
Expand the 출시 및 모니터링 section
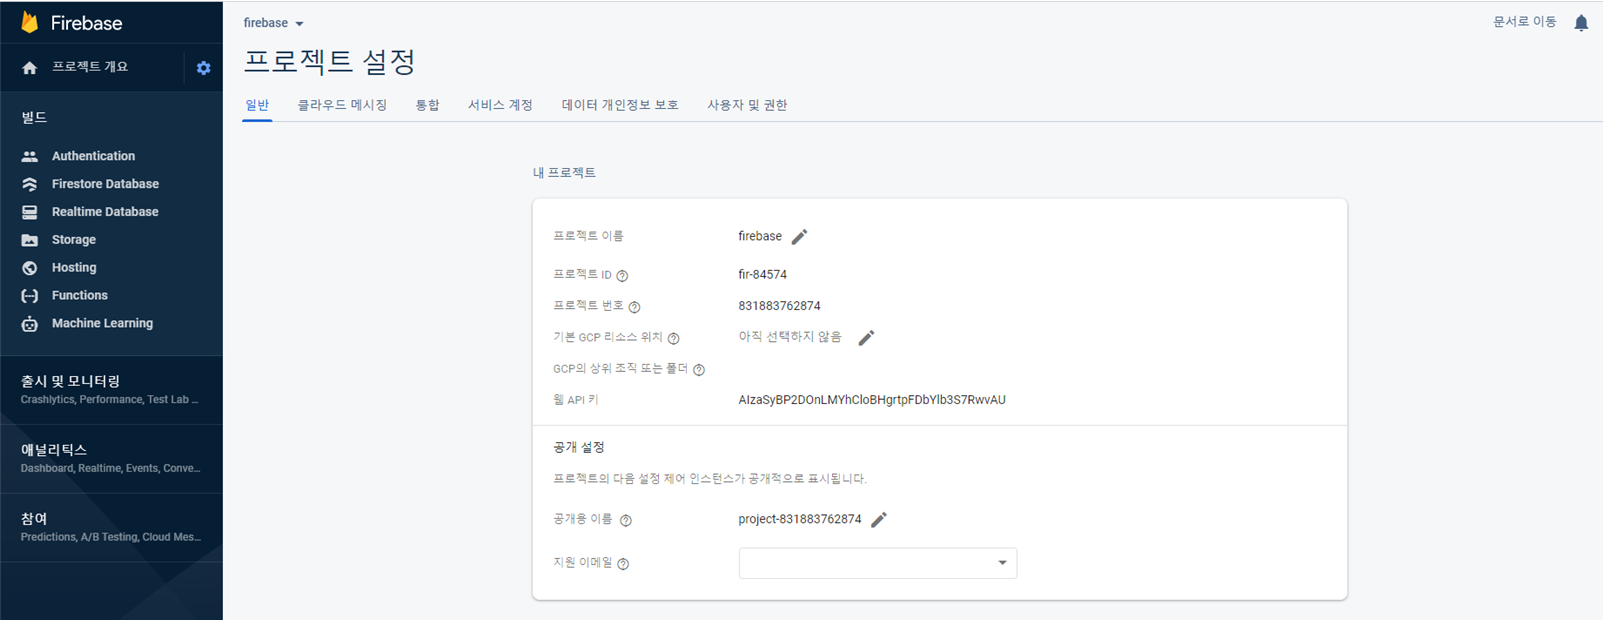111,390
